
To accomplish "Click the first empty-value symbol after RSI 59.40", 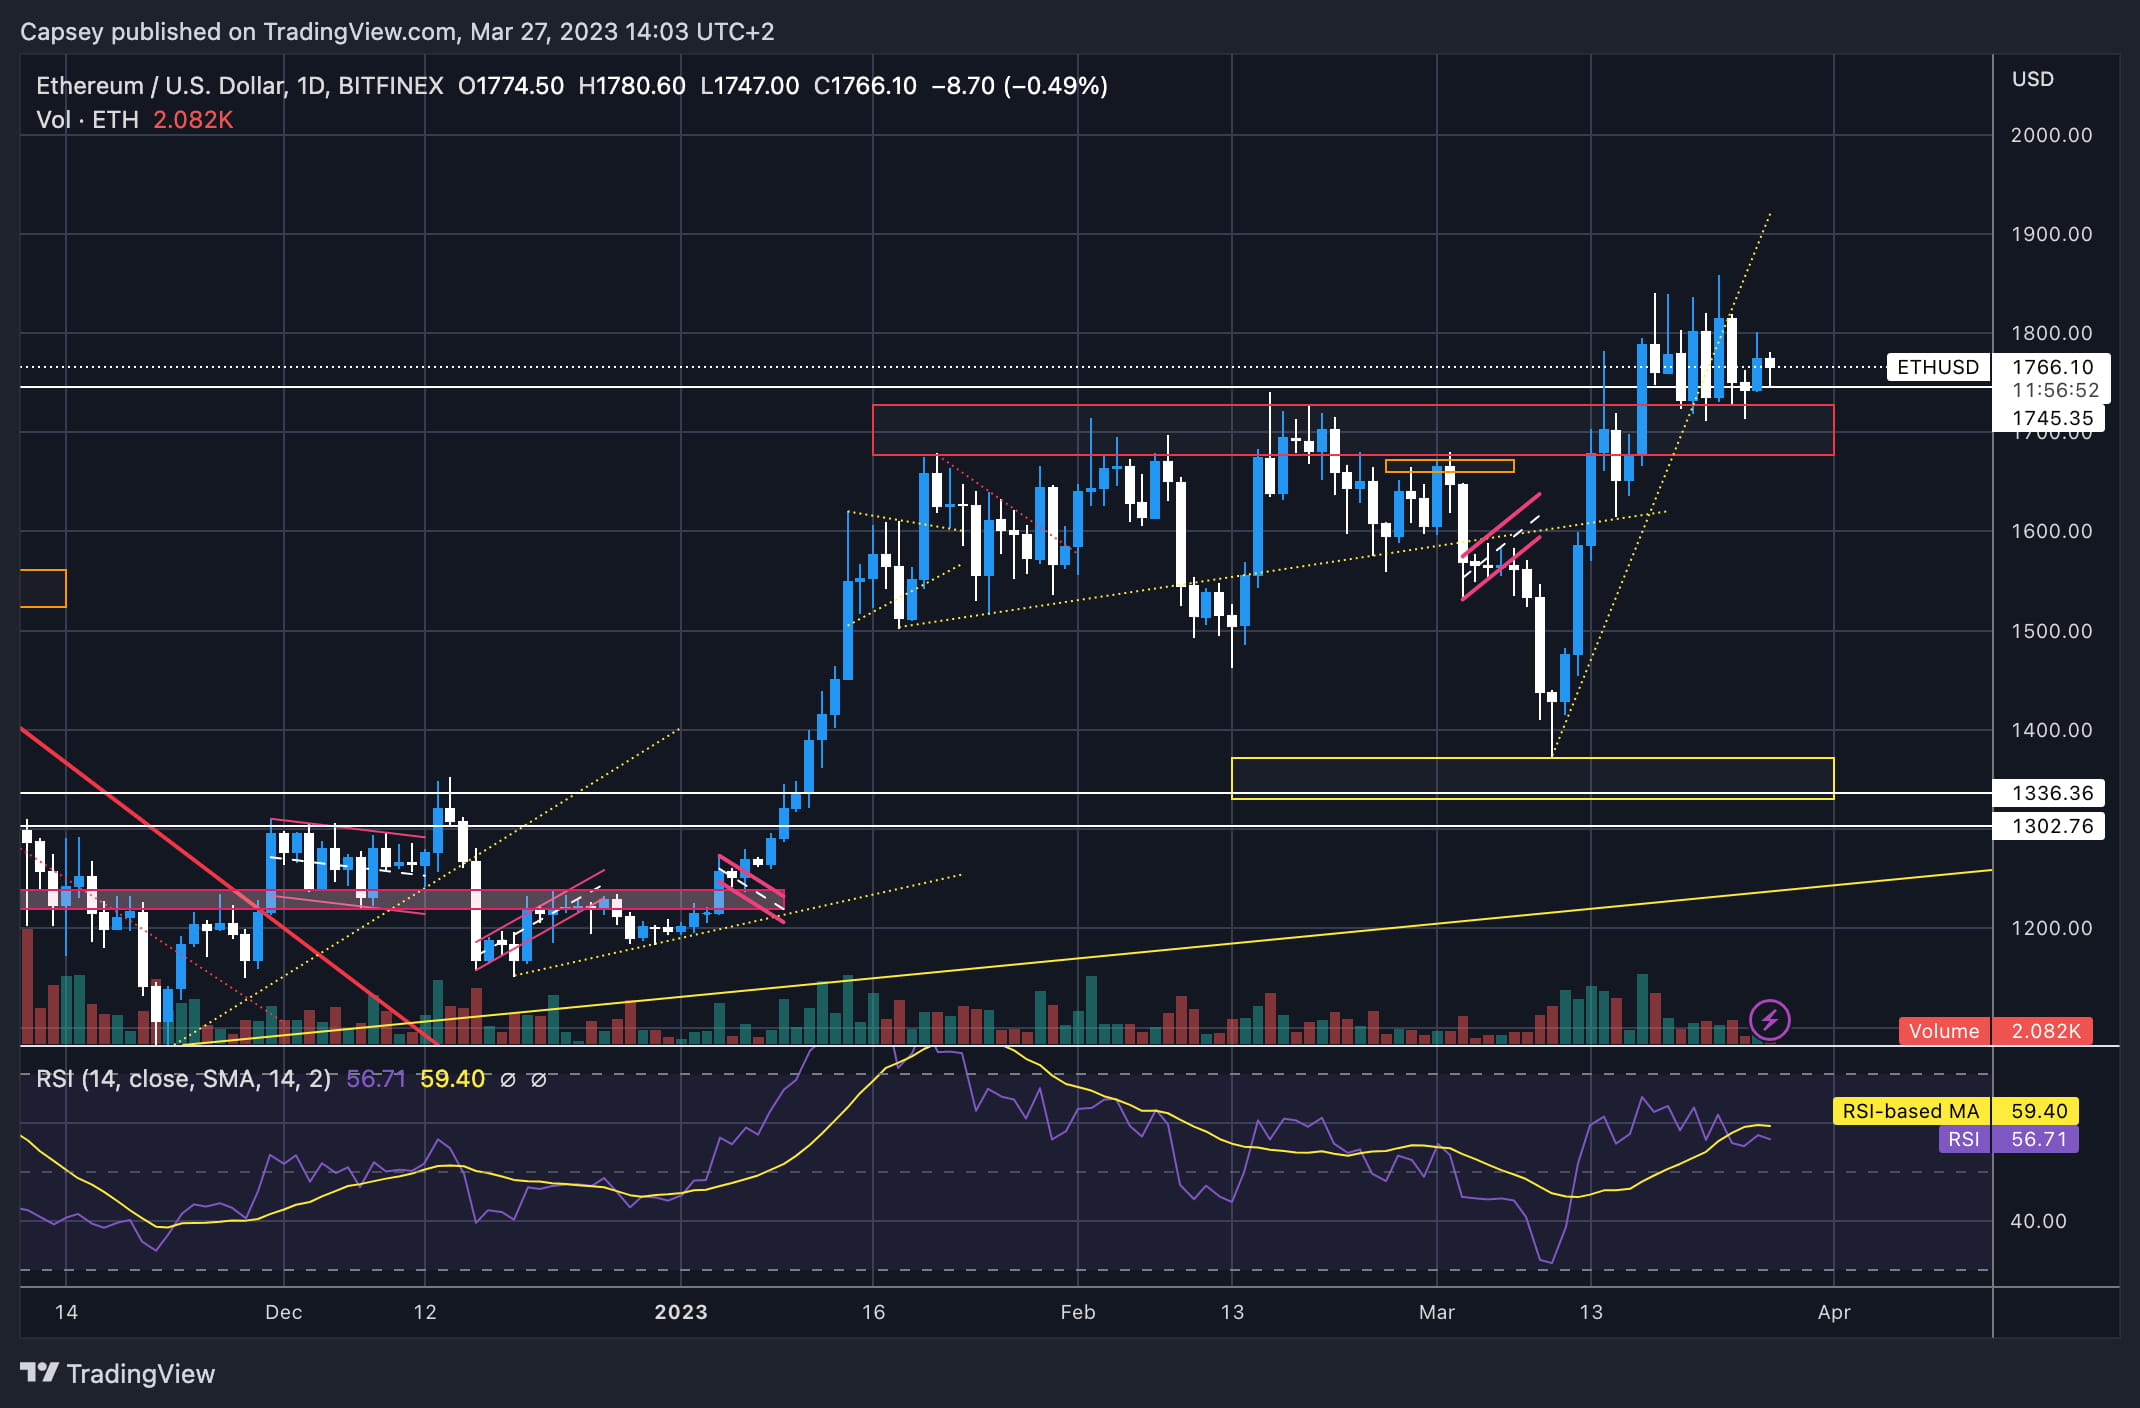I will pyautogui.click(x=507, y=1079).
